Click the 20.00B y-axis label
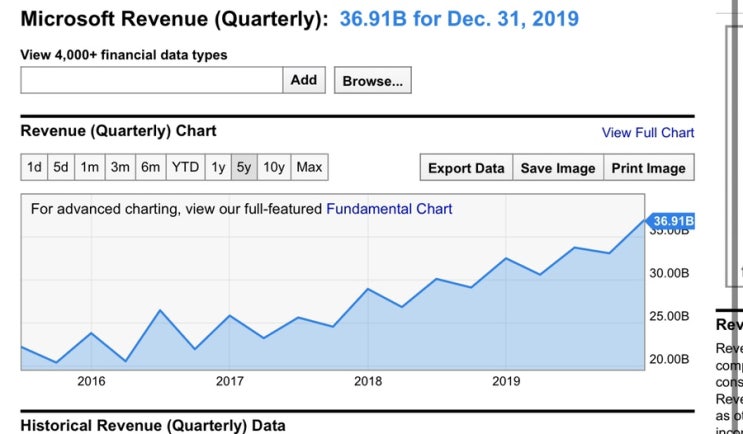Screen dimensions: 743x434 [669, 359]
